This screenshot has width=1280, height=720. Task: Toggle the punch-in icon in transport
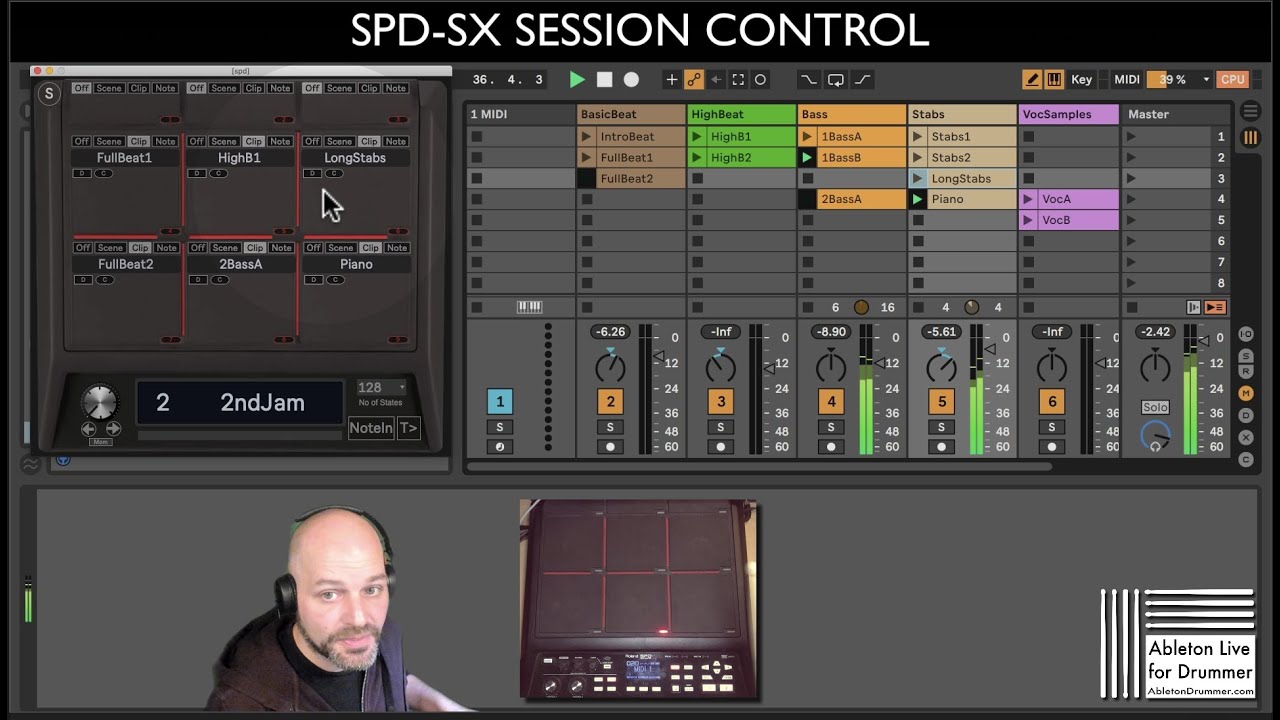coord(808,79)
